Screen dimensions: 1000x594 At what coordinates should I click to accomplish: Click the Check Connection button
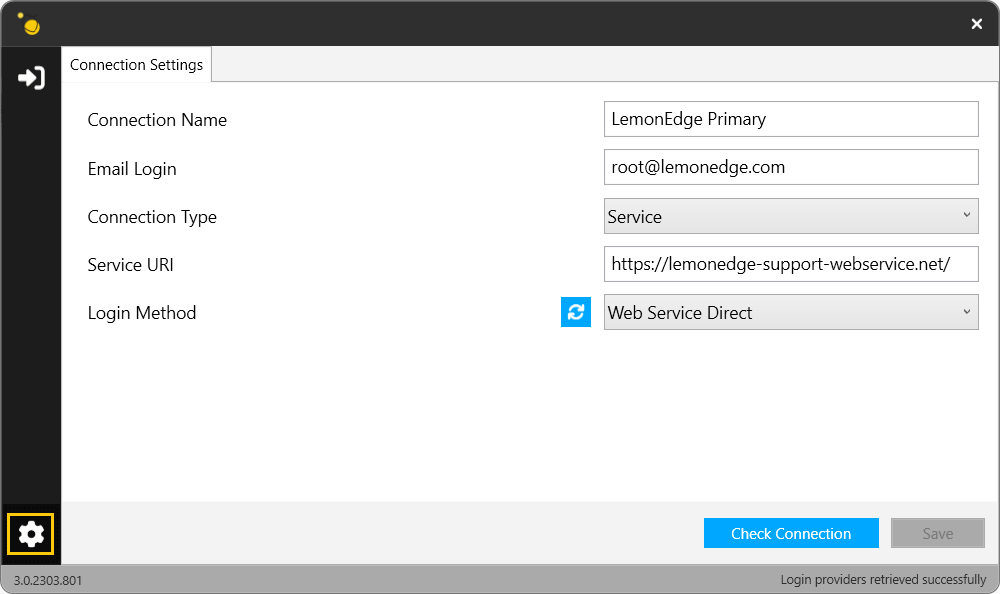(791, 533)
